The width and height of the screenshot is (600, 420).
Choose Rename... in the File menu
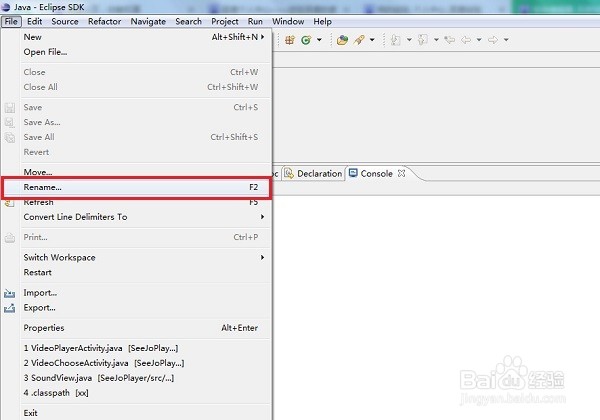pyautogui.click(x=136, y=187)
